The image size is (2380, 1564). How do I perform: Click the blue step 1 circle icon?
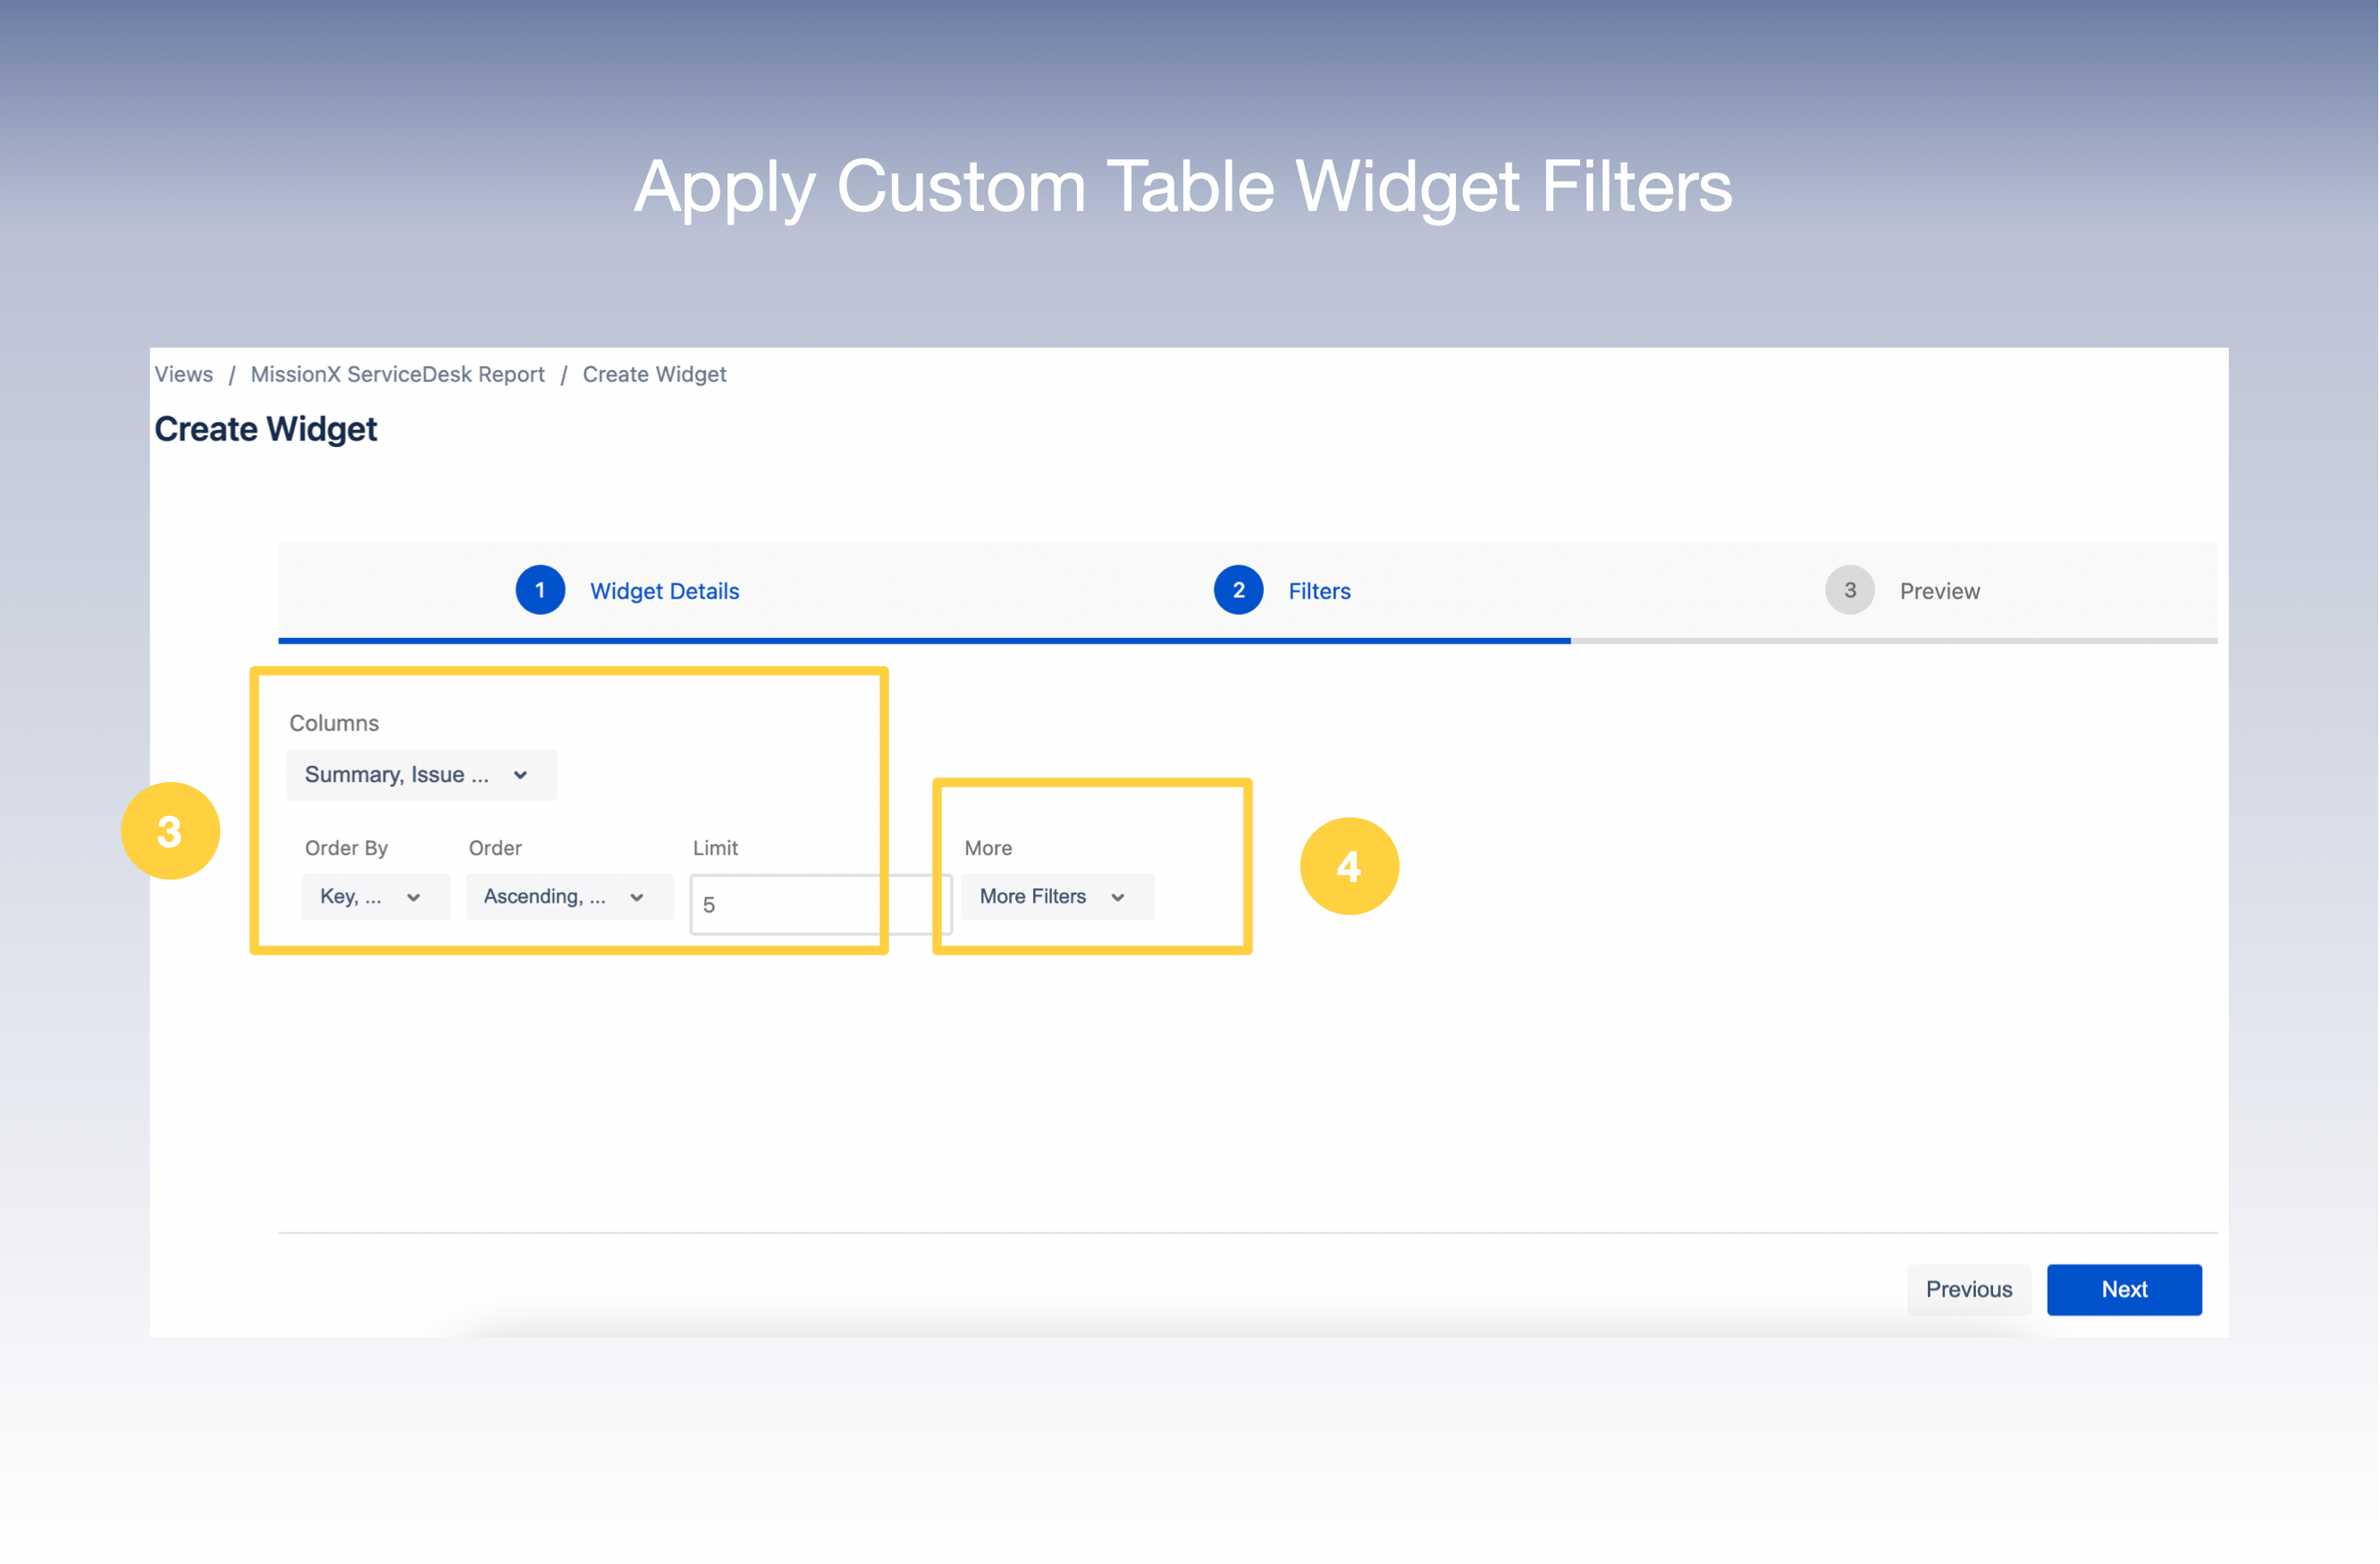540,590
